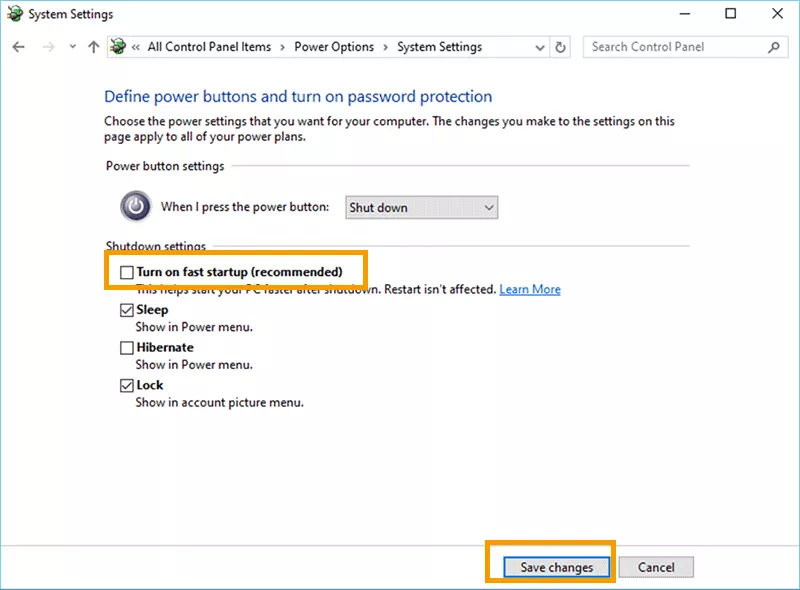Click System Settings title bar icon
The image size is (800, 590).
tap(15, 14)
